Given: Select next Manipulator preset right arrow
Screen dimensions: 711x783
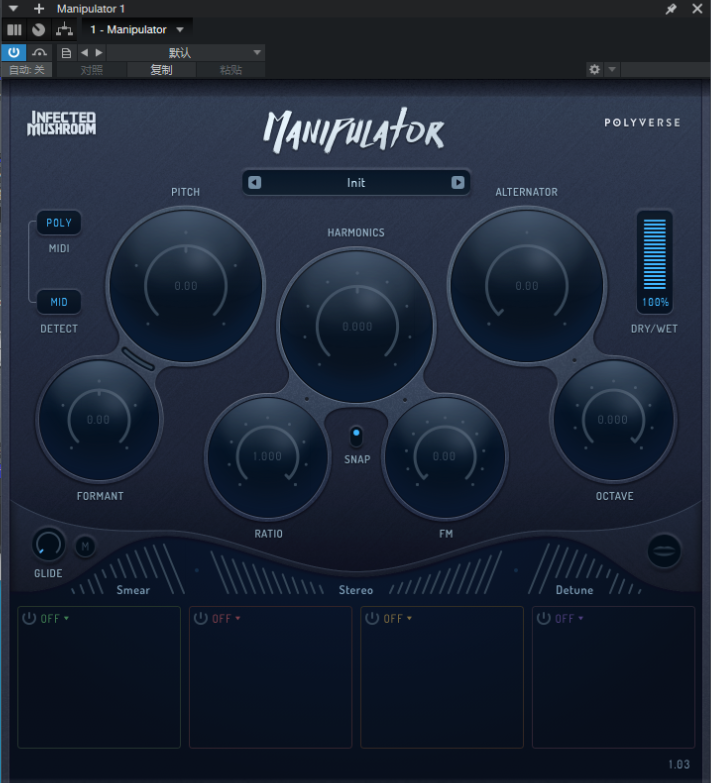Looking at the screenshot, I should coord(458,183).
